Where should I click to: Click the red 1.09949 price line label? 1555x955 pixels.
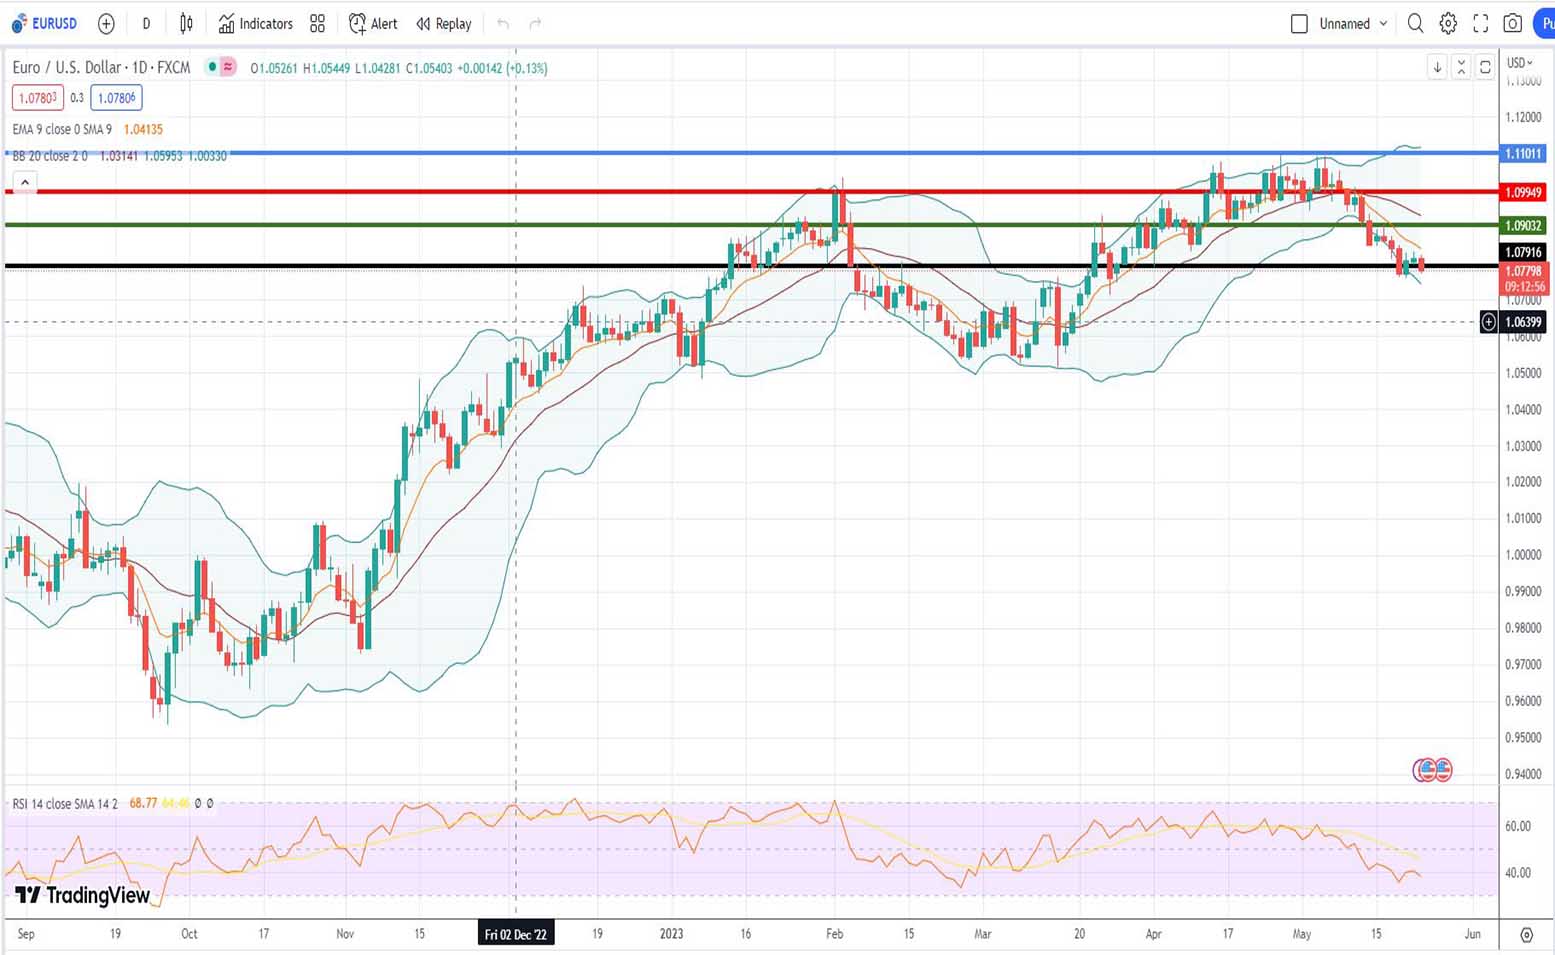(1523, 192)
